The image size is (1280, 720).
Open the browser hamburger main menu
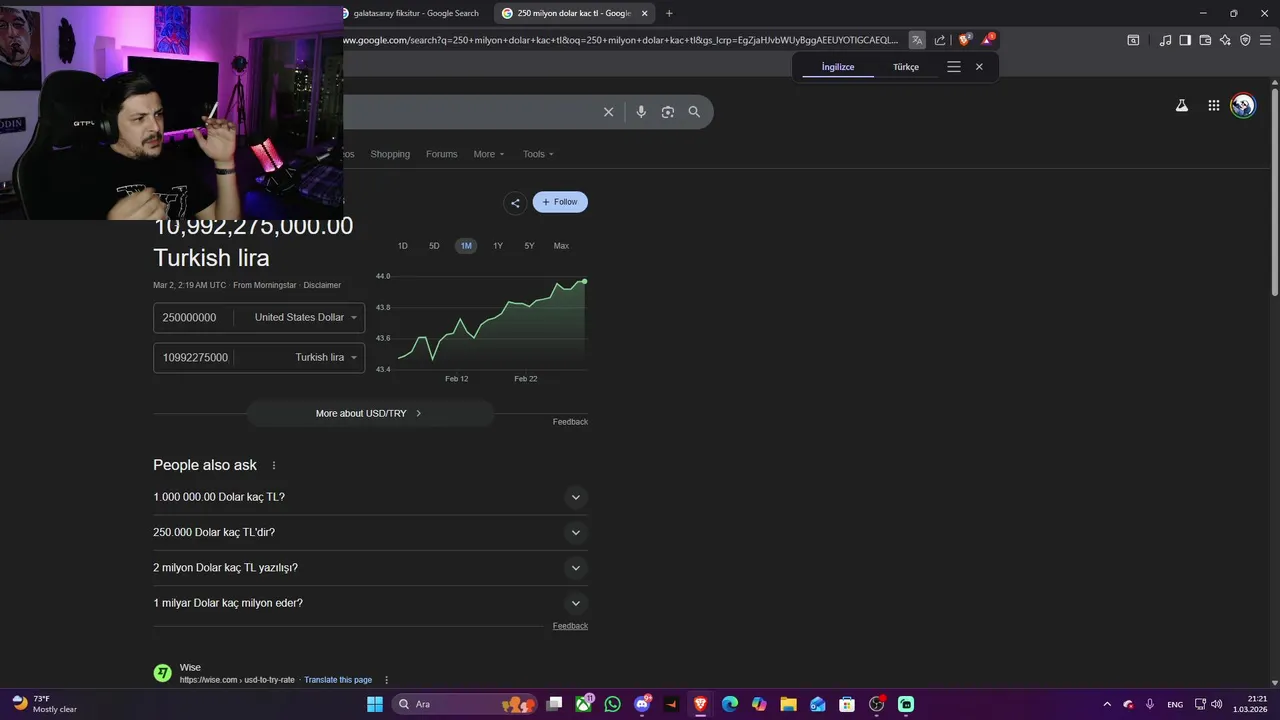point(1266,40)
